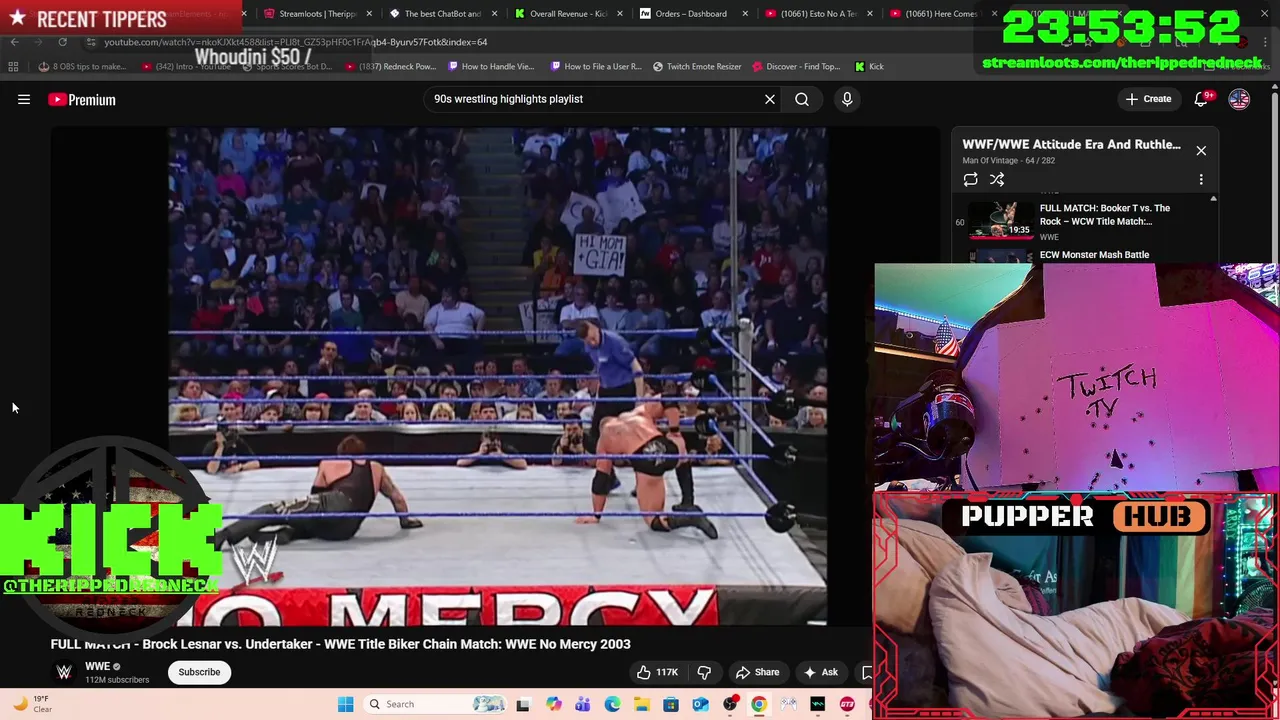Open How to File a User R... bookmark
The image size is (1280, 720).
click(x=596, y=66)
